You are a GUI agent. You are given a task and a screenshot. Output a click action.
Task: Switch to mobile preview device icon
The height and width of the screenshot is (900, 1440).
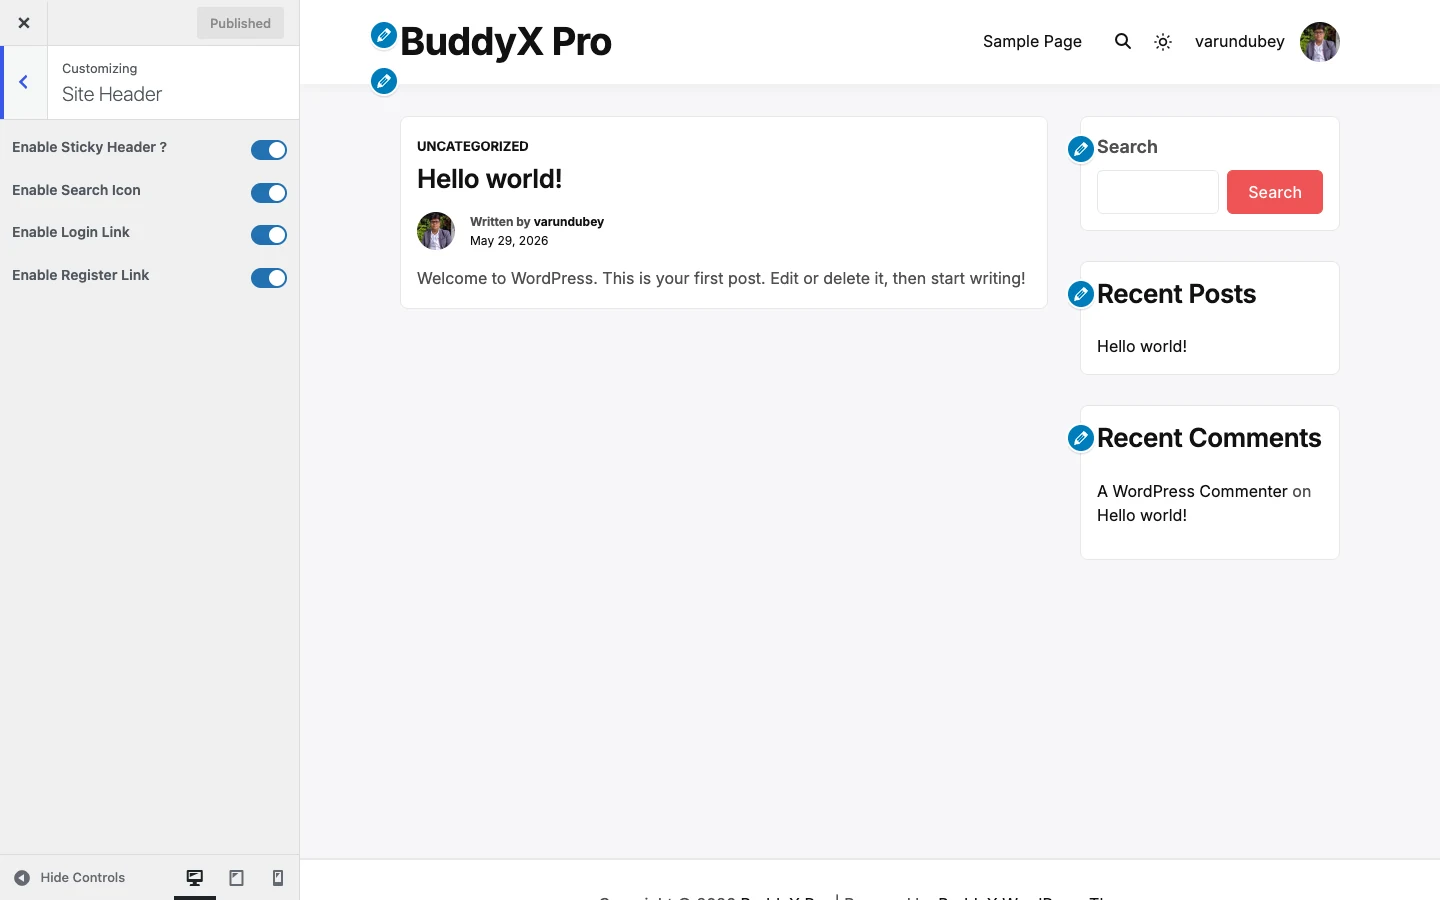point(278,878)
